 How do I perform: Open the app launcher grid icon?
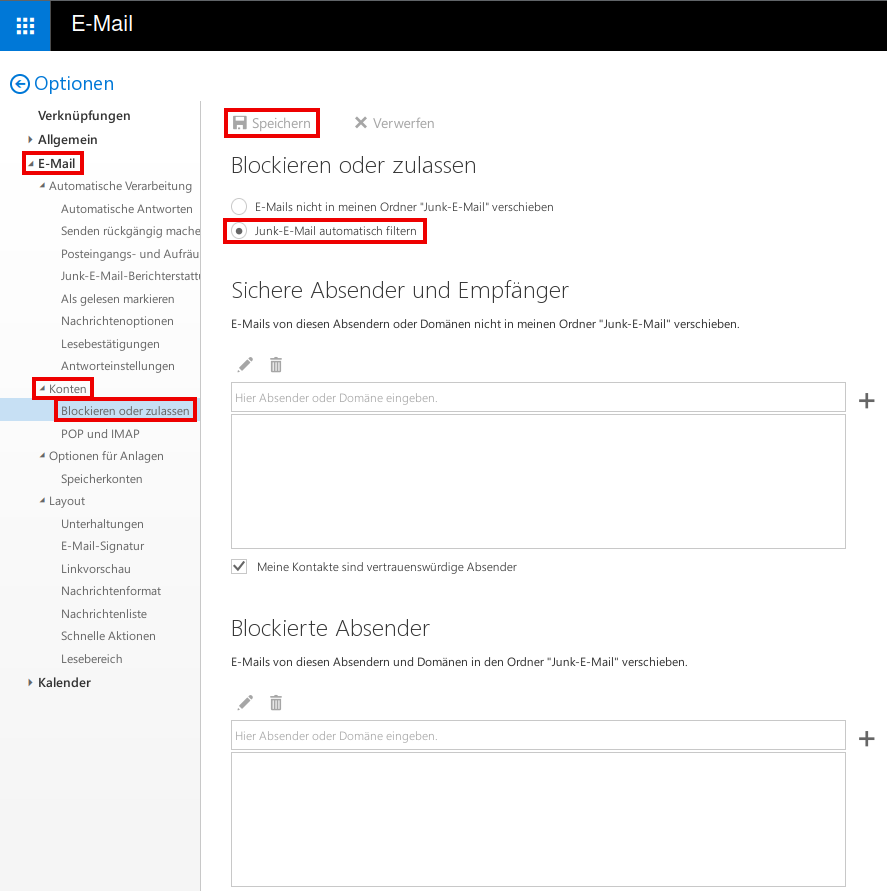pos(25,25)
